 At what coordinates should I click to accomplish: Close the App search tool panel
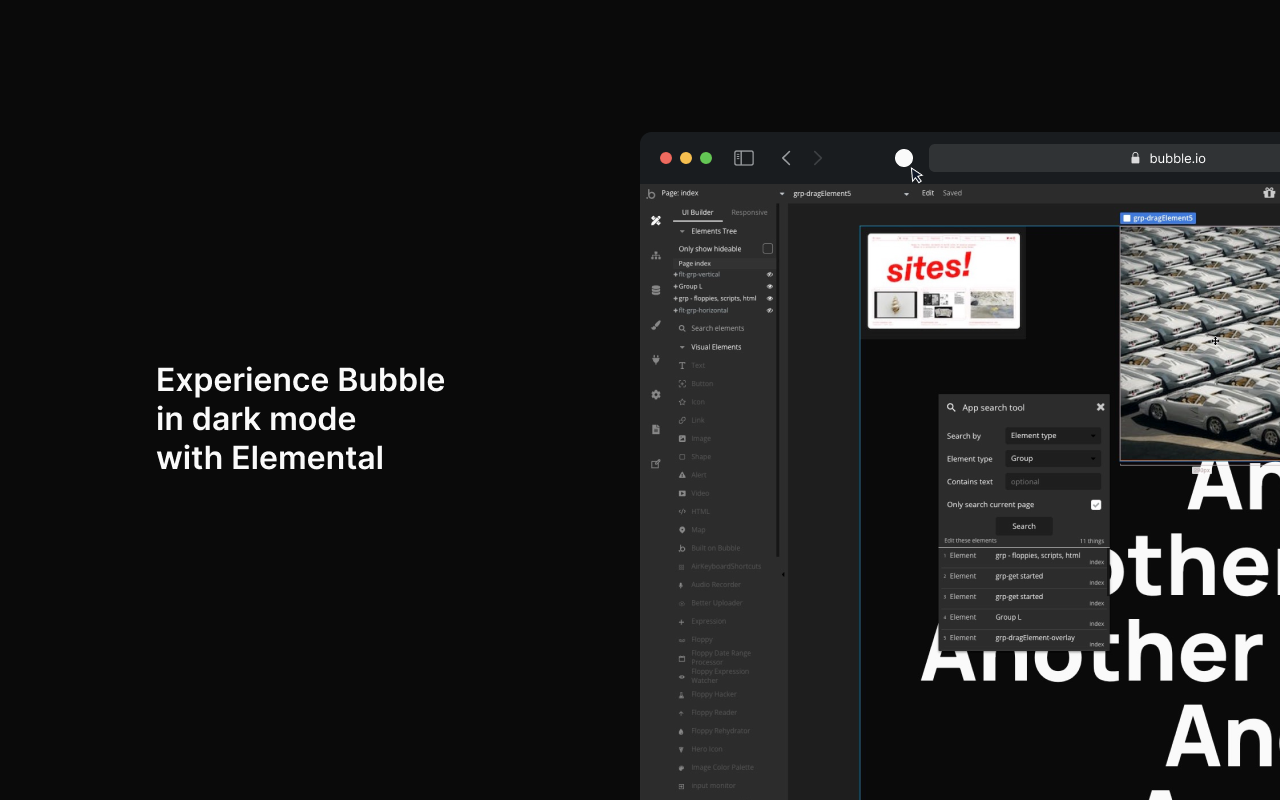pyautogui.click(x=1100, y=407)
